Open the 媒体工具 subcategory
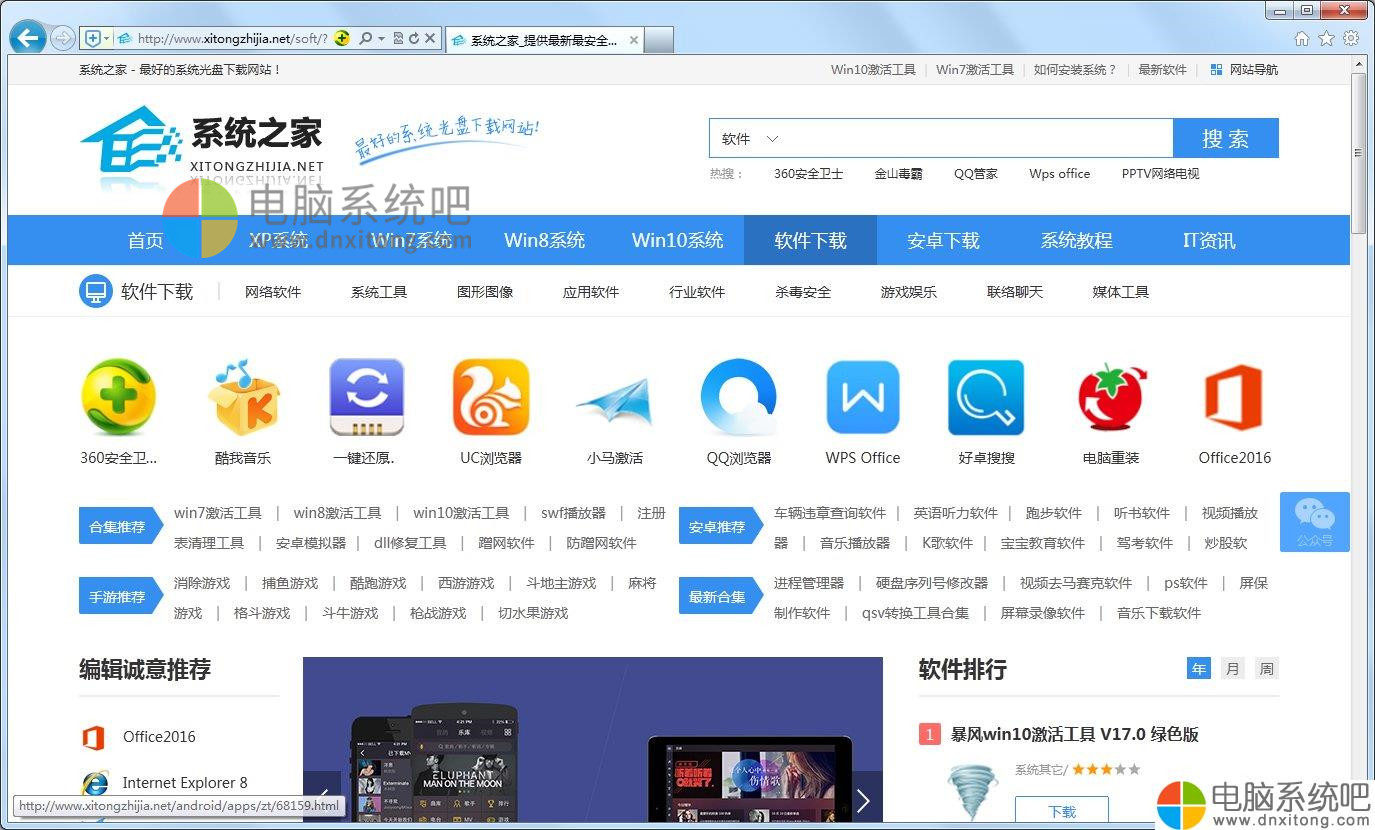 1121,292
